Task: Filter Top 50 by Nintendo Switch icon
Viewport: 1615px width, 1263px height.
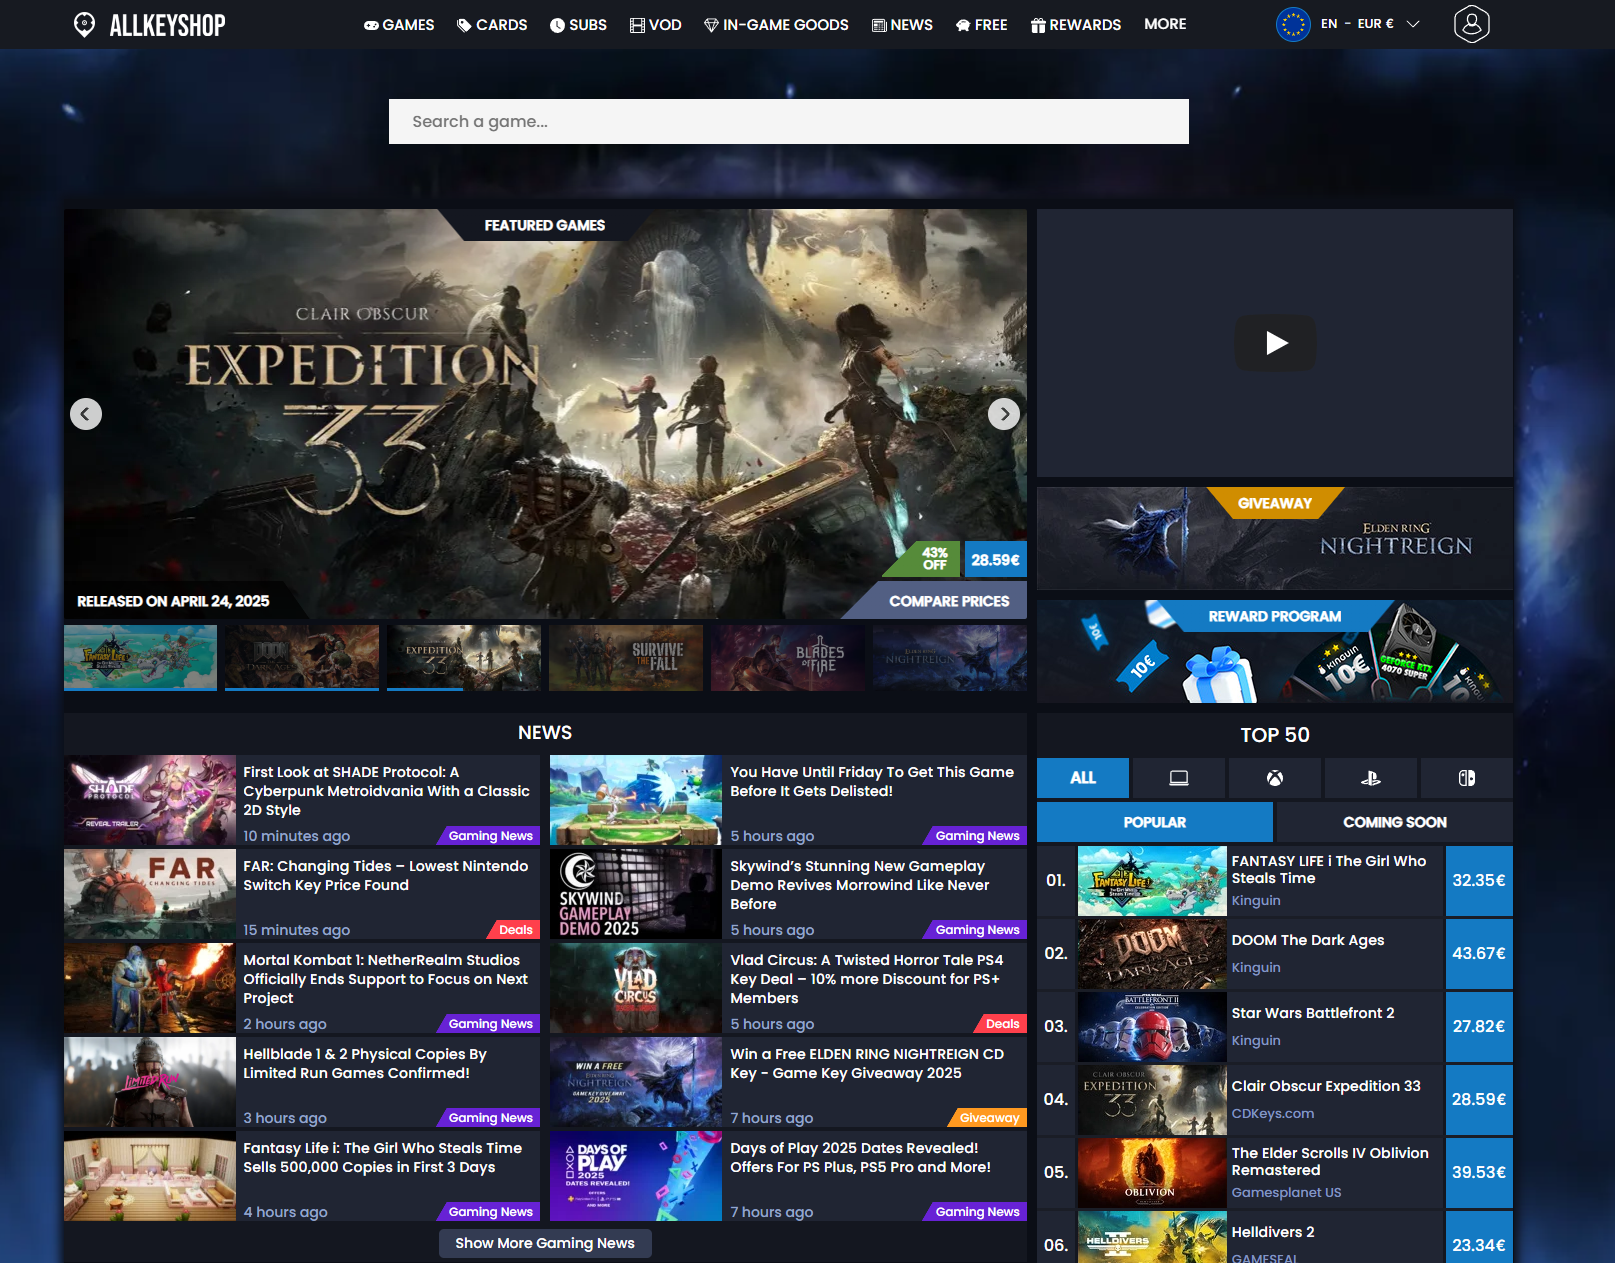Action: (x=1467, y=778)
